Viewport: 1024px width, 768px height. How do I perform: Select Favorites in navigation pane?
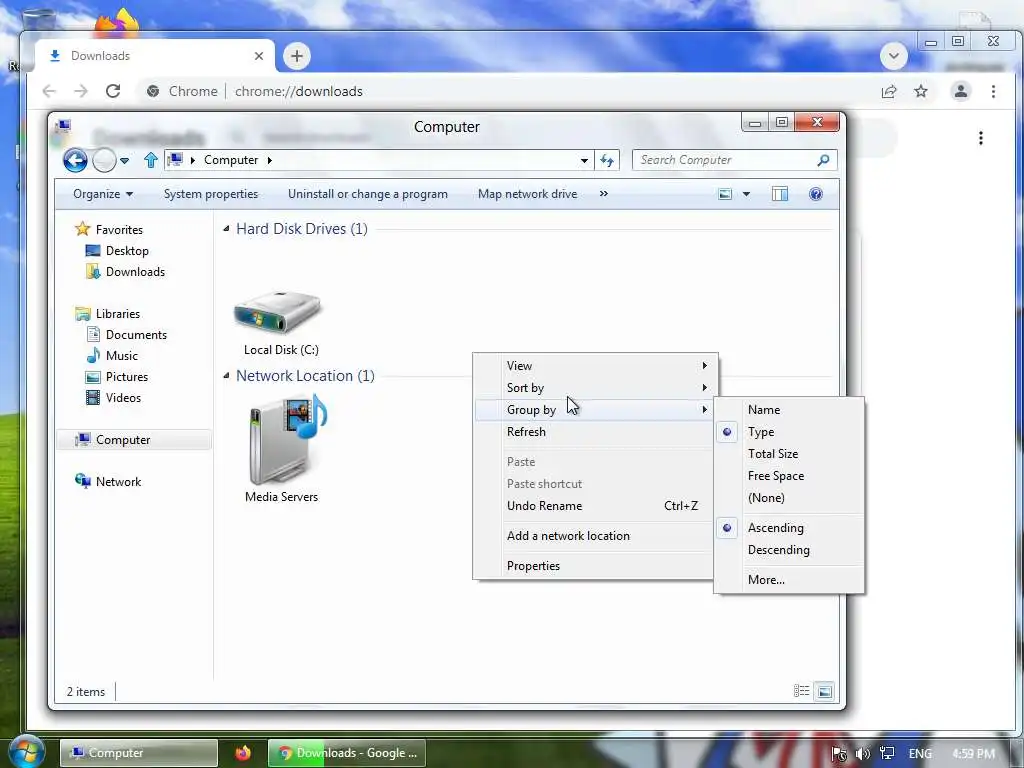coord(119,229)
